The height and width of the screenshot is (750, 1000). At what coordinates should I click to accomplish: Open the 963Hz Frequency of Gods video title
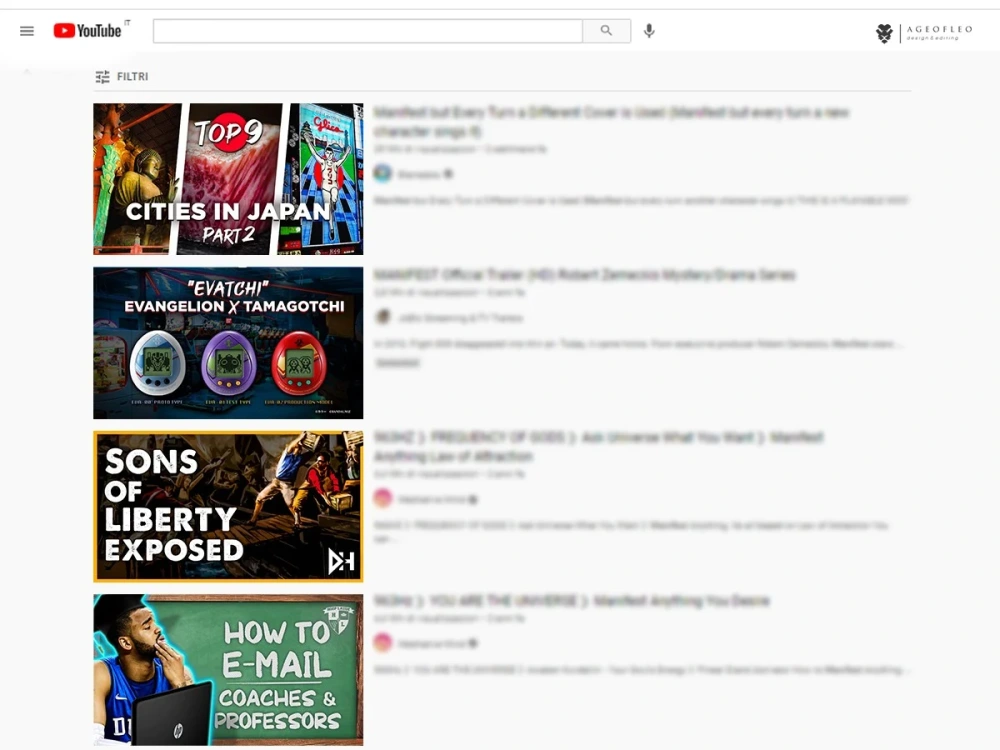[598, 446]
